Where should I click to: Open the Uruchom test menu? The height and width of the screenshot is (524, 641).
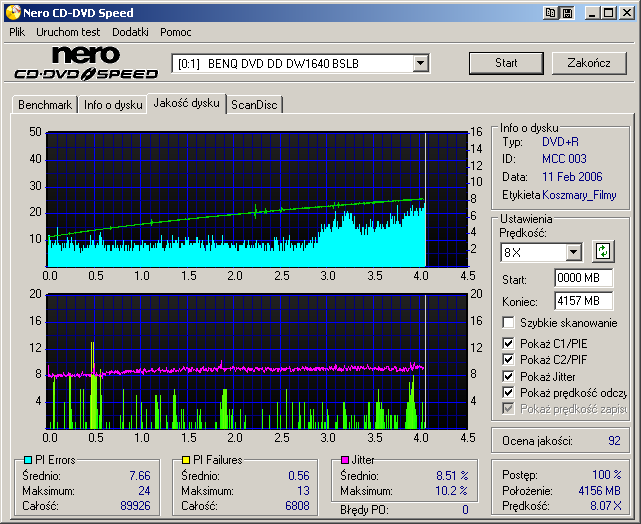point(68,32)
